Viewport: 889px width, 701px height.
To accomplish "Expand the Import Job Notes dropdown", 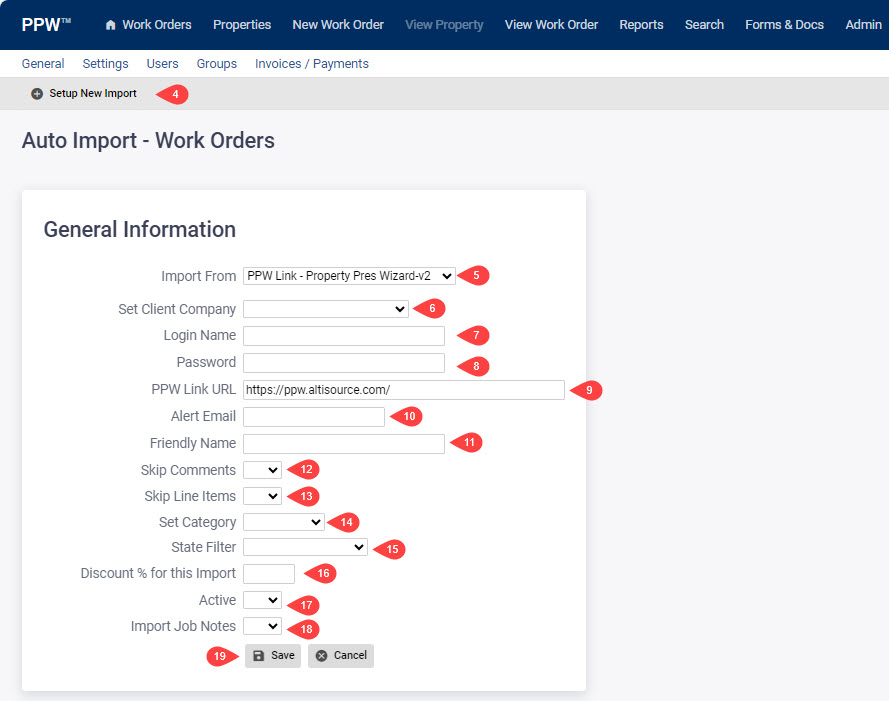I will coord(261,625).
